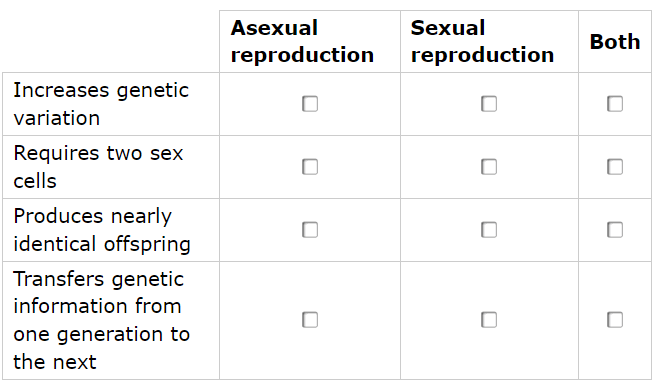Click the Transfers genetic information row label
Screen dimensions: 658x389
(101, 320)
